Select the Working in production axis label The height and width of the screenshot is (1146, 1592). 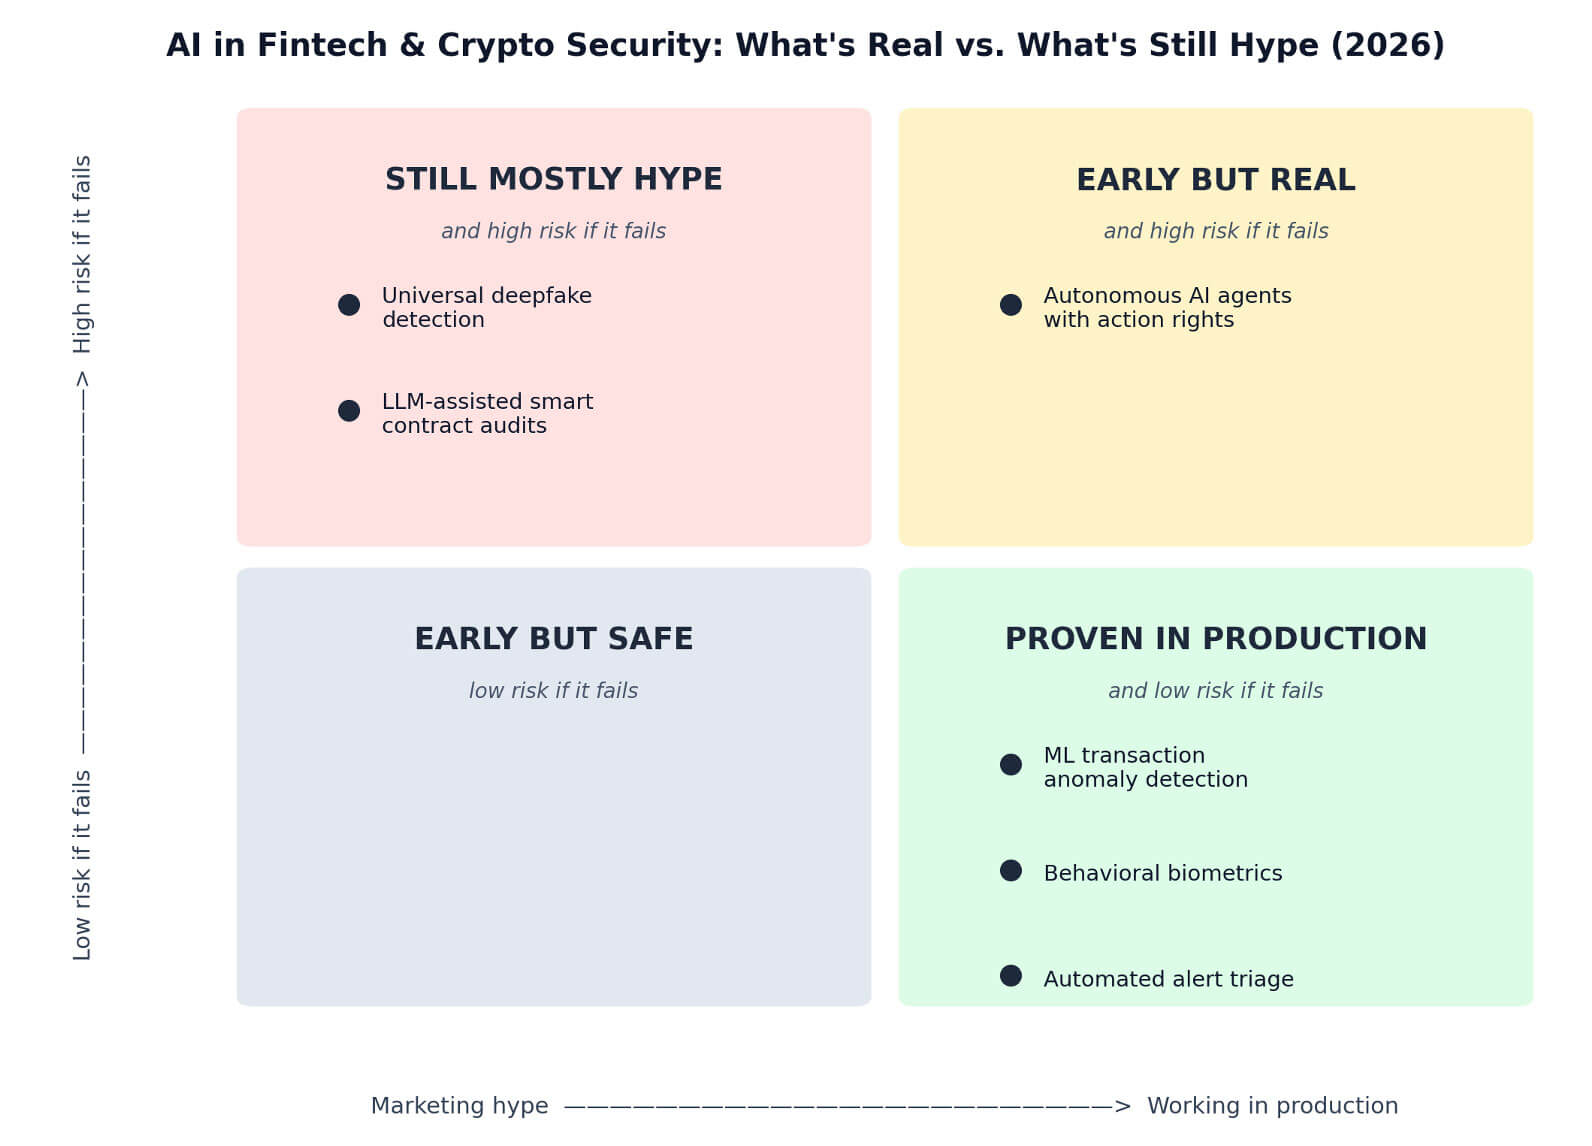coord(1272,1106)
